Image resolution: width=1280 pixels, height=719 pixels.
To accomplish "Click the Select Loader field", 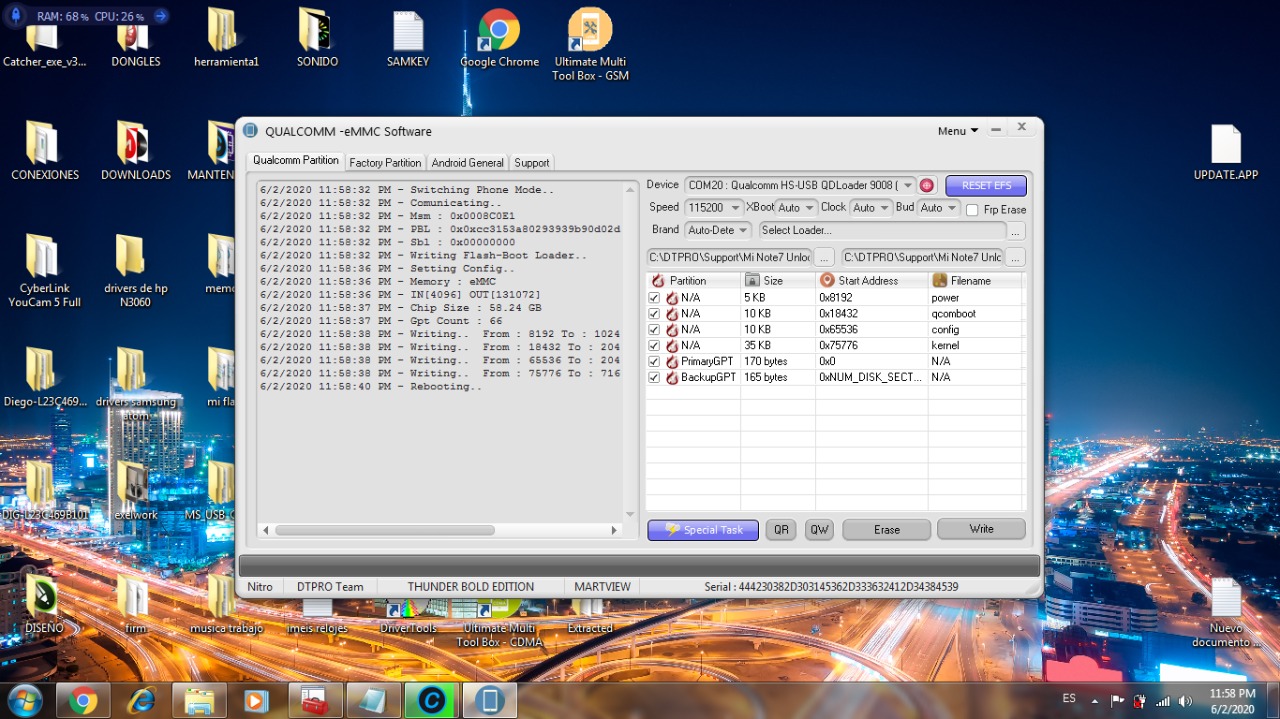I will click(x=882, y=231).
